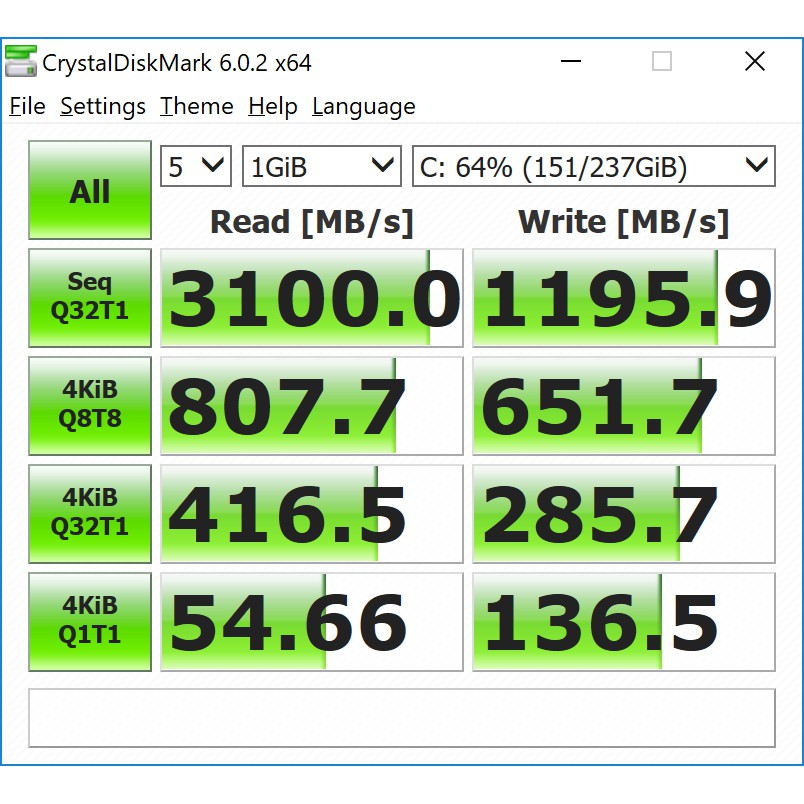
Task: Expand the test count dropdown showing 5
Action: (x=196, y=167)
